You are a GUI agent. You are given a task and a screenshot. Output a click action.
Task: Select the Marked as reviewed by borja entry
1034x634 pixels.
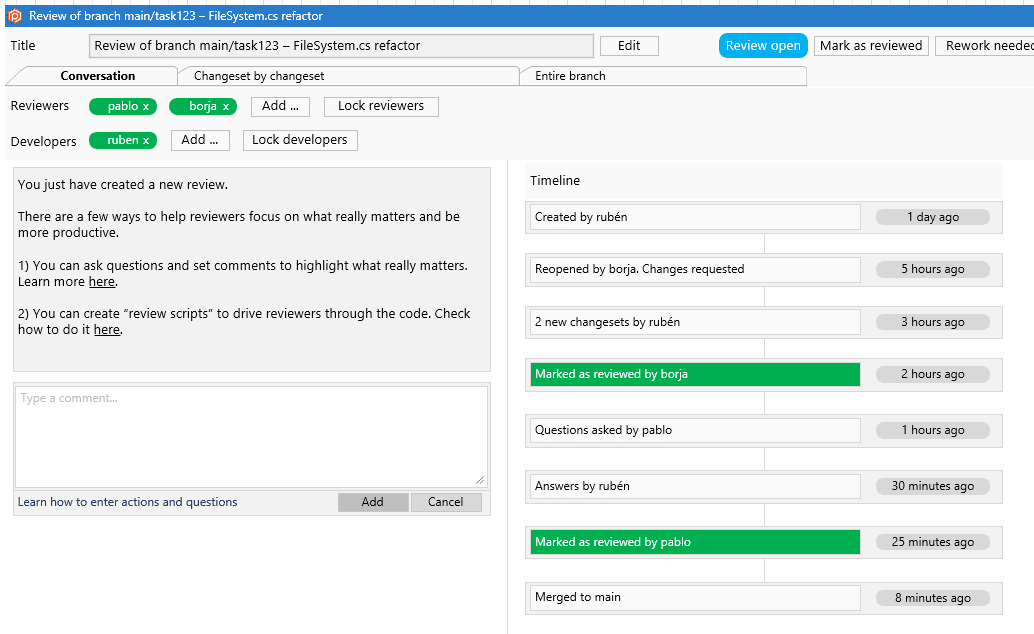coord(693,373)
